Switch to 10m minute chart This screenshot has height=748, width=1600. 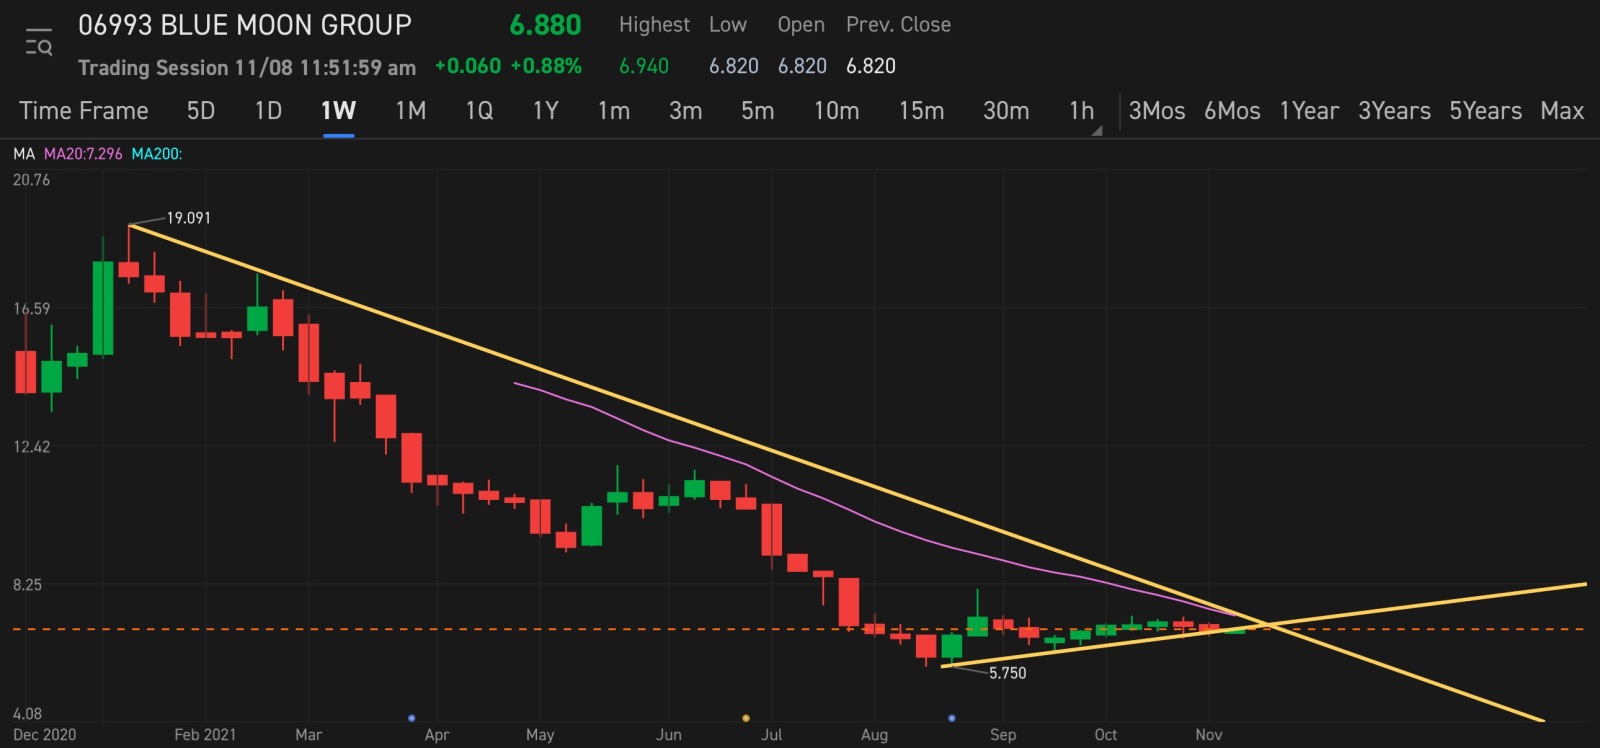(x=836, y=111)
